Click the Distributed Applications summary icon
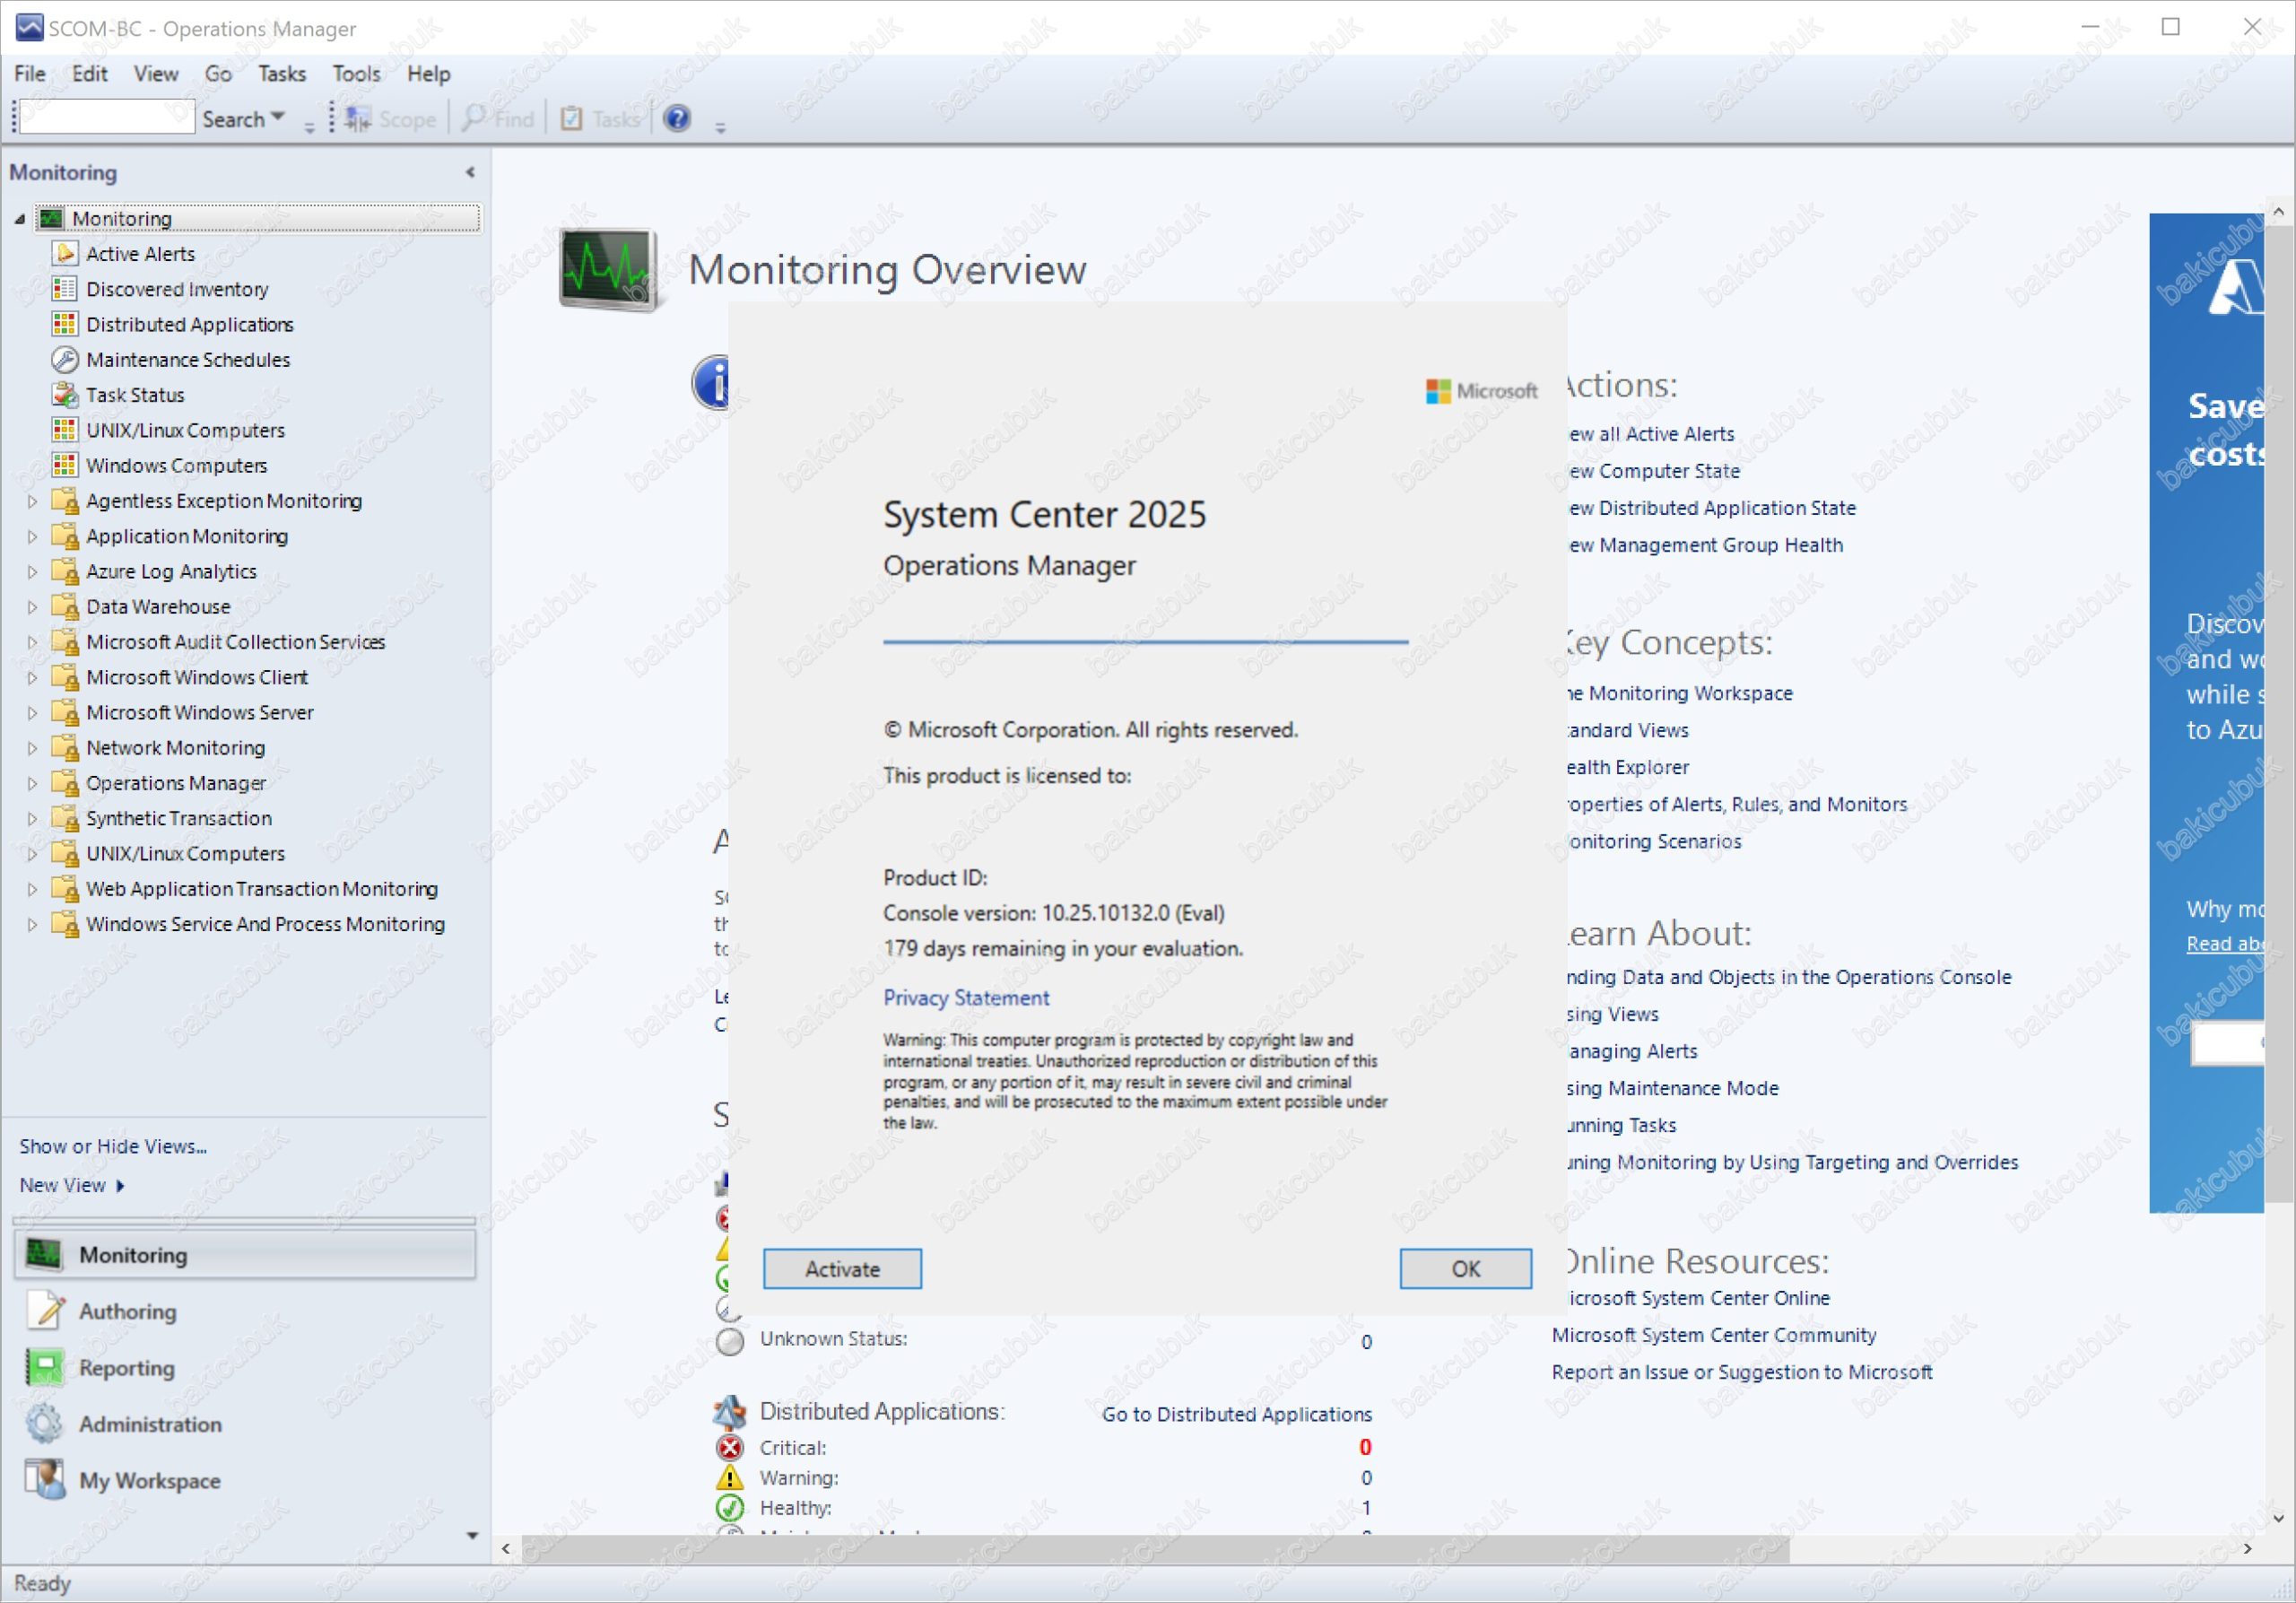2296x1603 pixels. pos(730,1411)
